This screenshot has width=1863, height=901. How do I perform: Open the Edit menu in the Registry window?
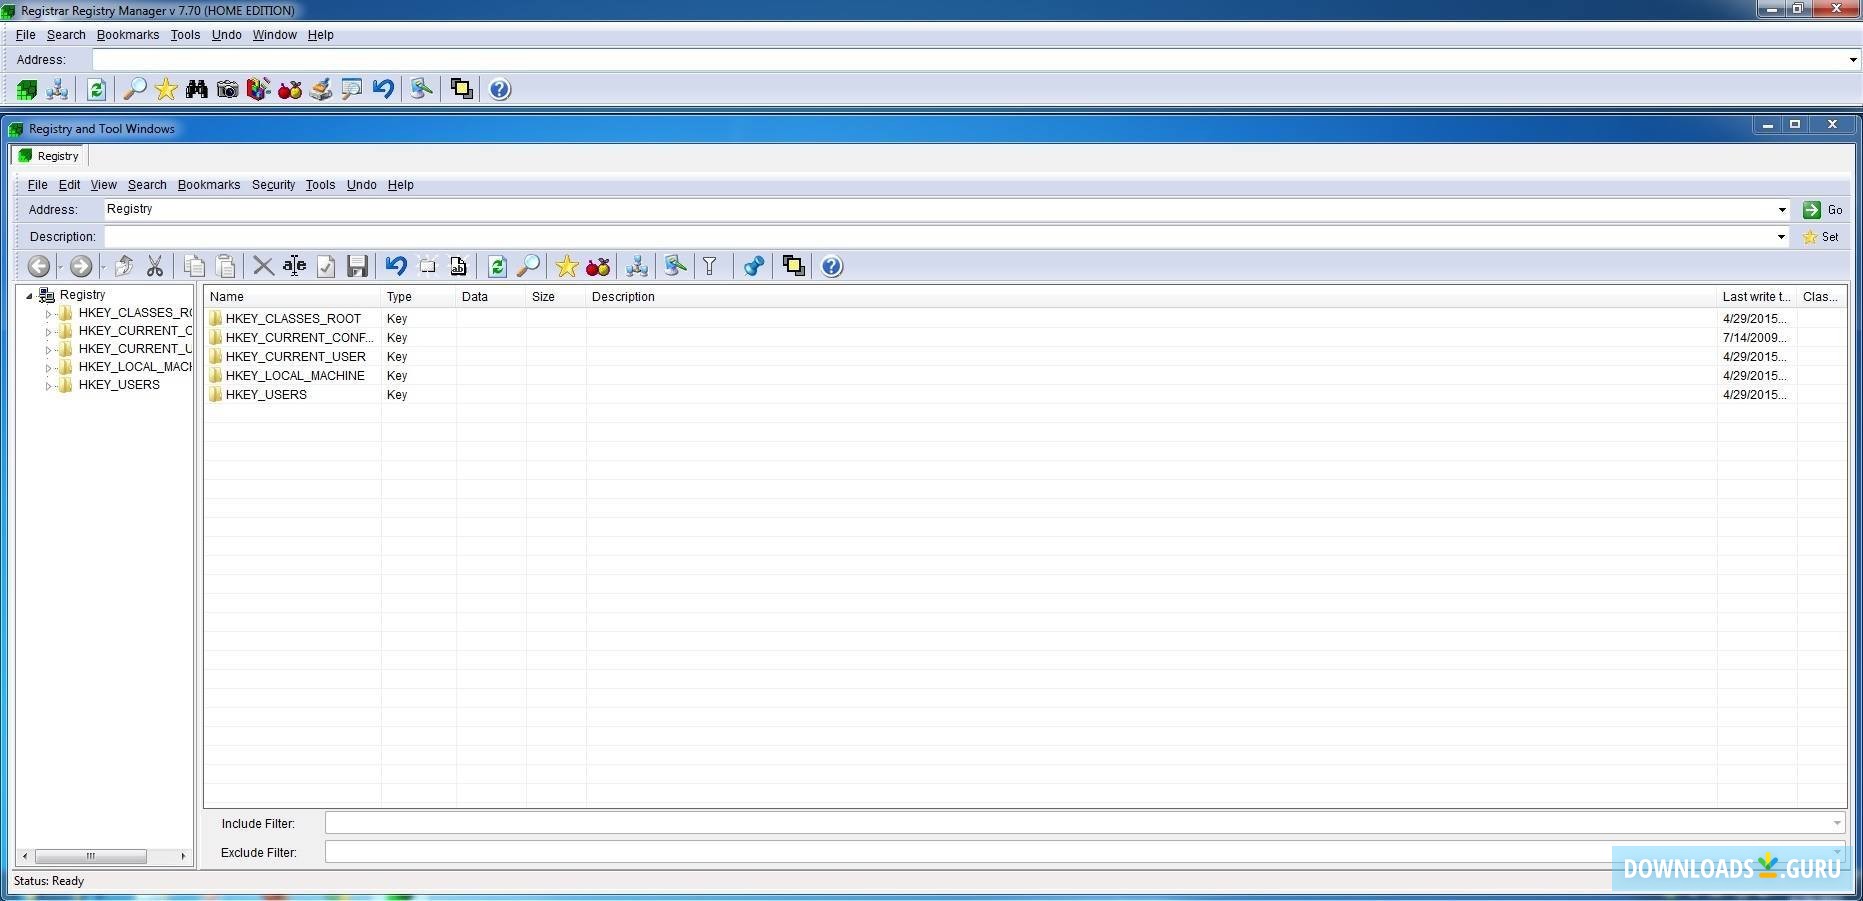pyautogui.click(x=69, y=185)
